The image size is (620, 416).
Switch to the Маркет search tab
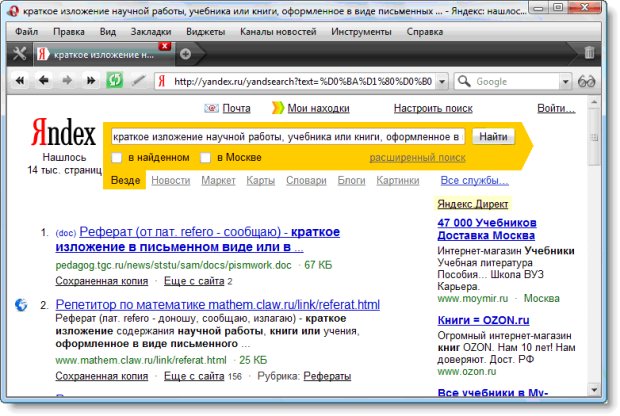(218, 180)
